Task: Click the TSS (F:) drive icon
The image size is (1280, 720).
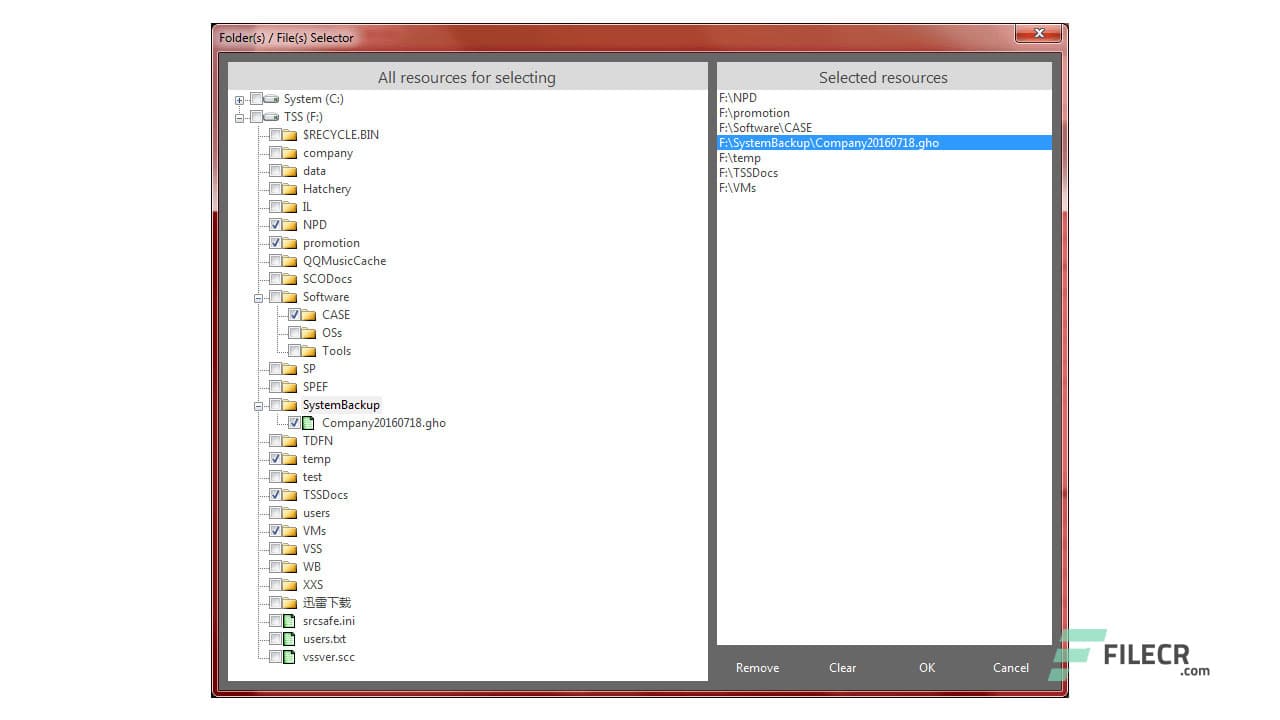Action: pos(271,116)
